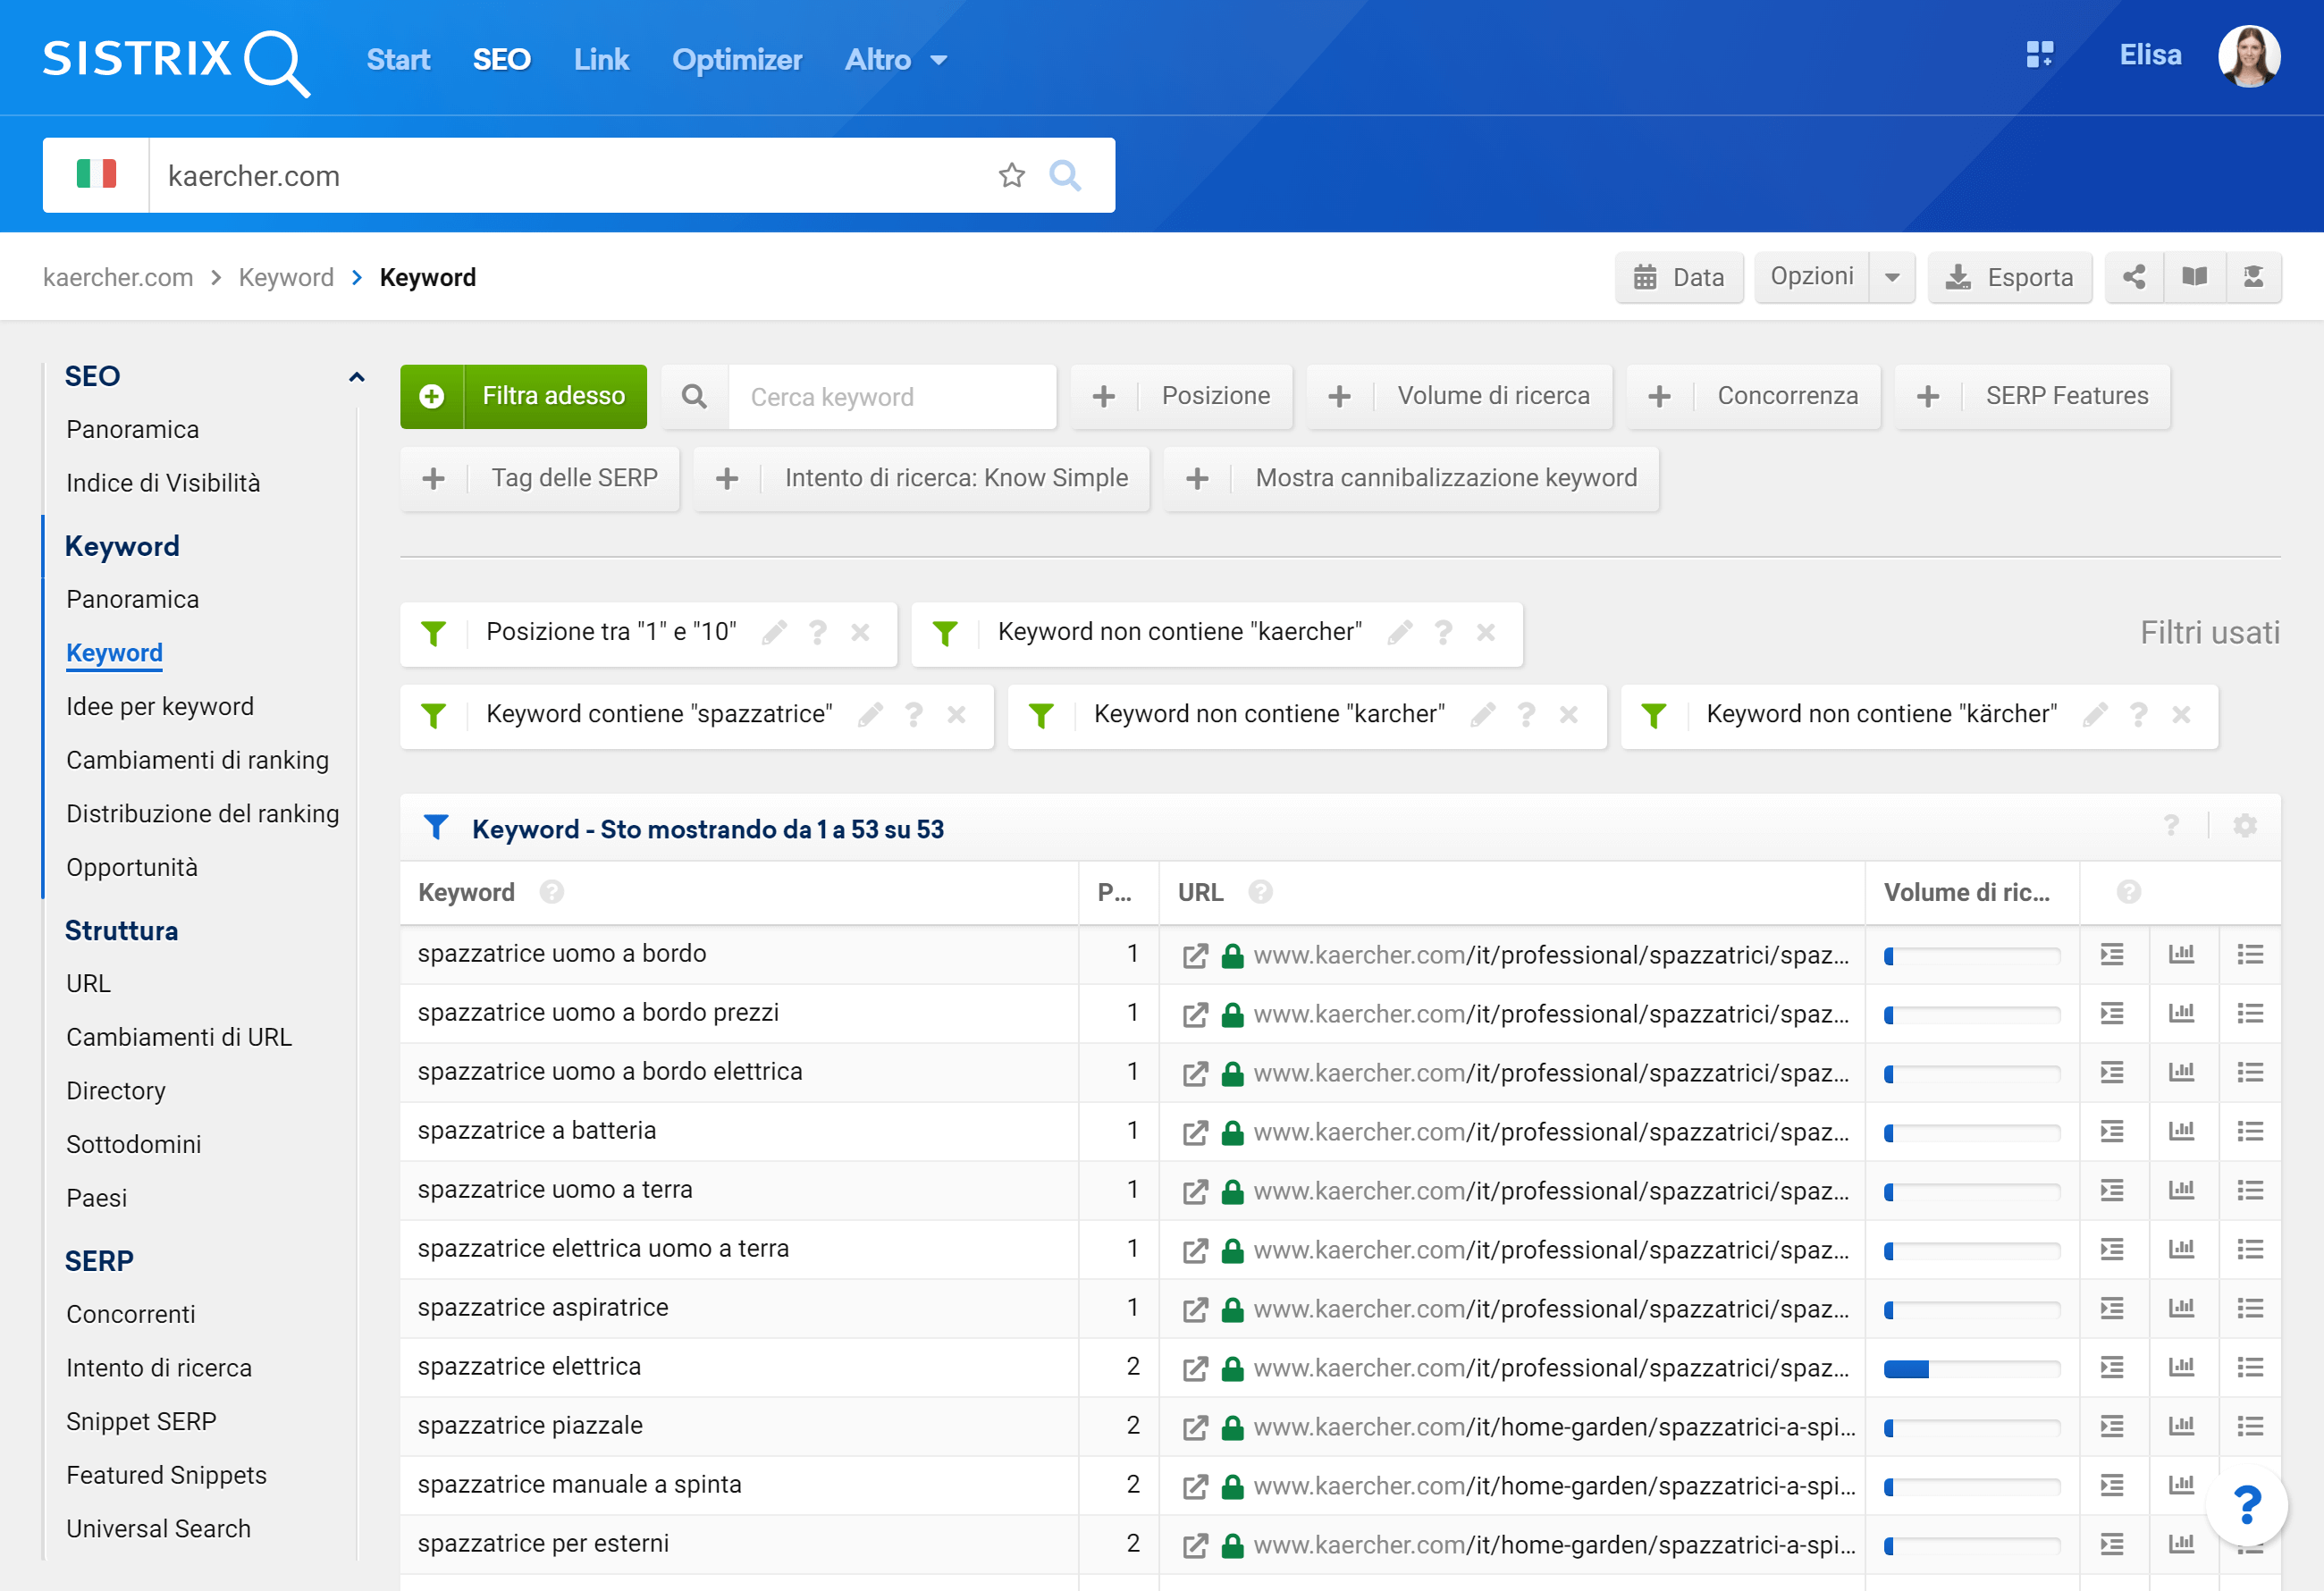Click the Data button
This screenshot has width=2324, height=1591.
point(1679,277)
